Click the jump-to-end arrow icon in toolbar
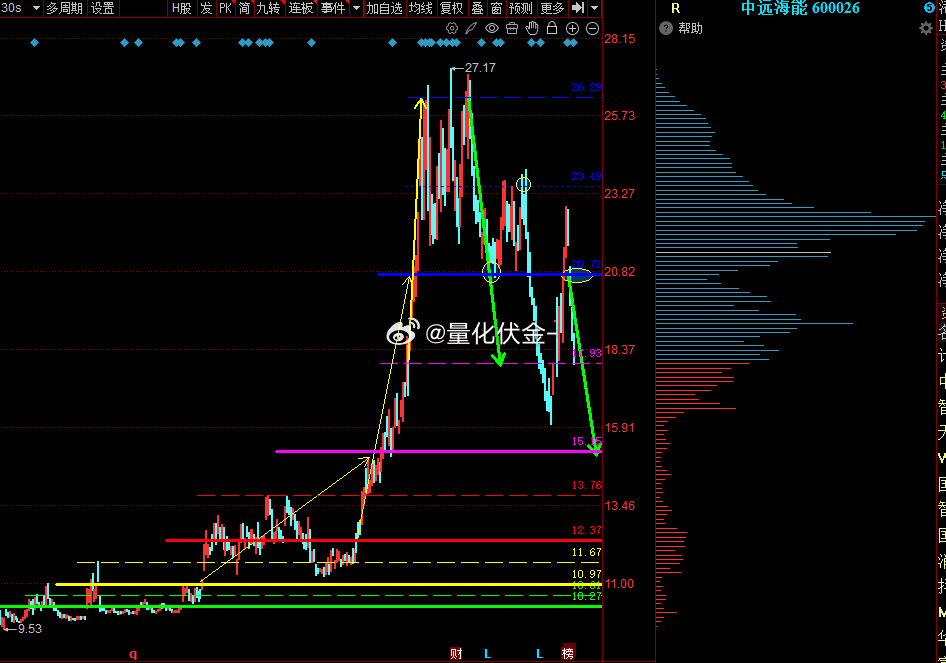The image size is (946, 663). pos(577,8)
